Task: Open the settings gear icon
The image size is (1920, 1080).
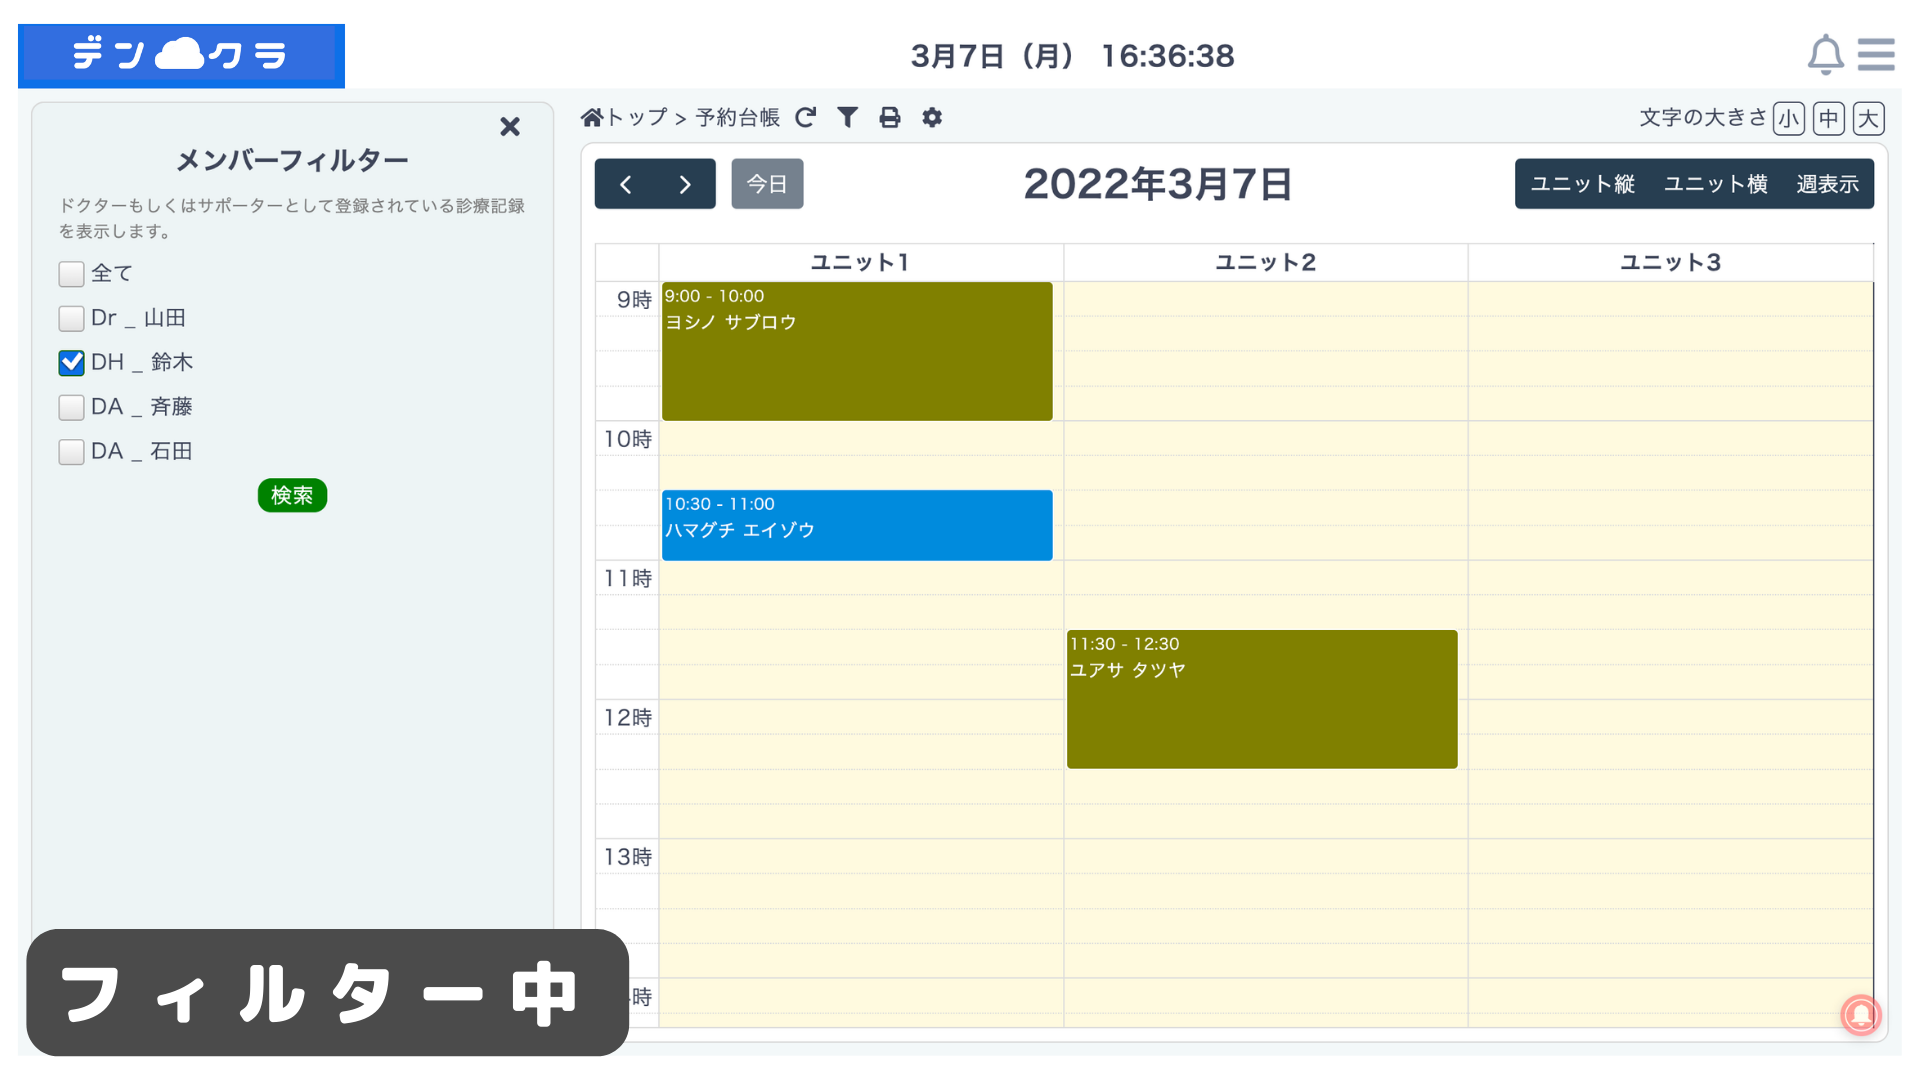Action: 932,118
